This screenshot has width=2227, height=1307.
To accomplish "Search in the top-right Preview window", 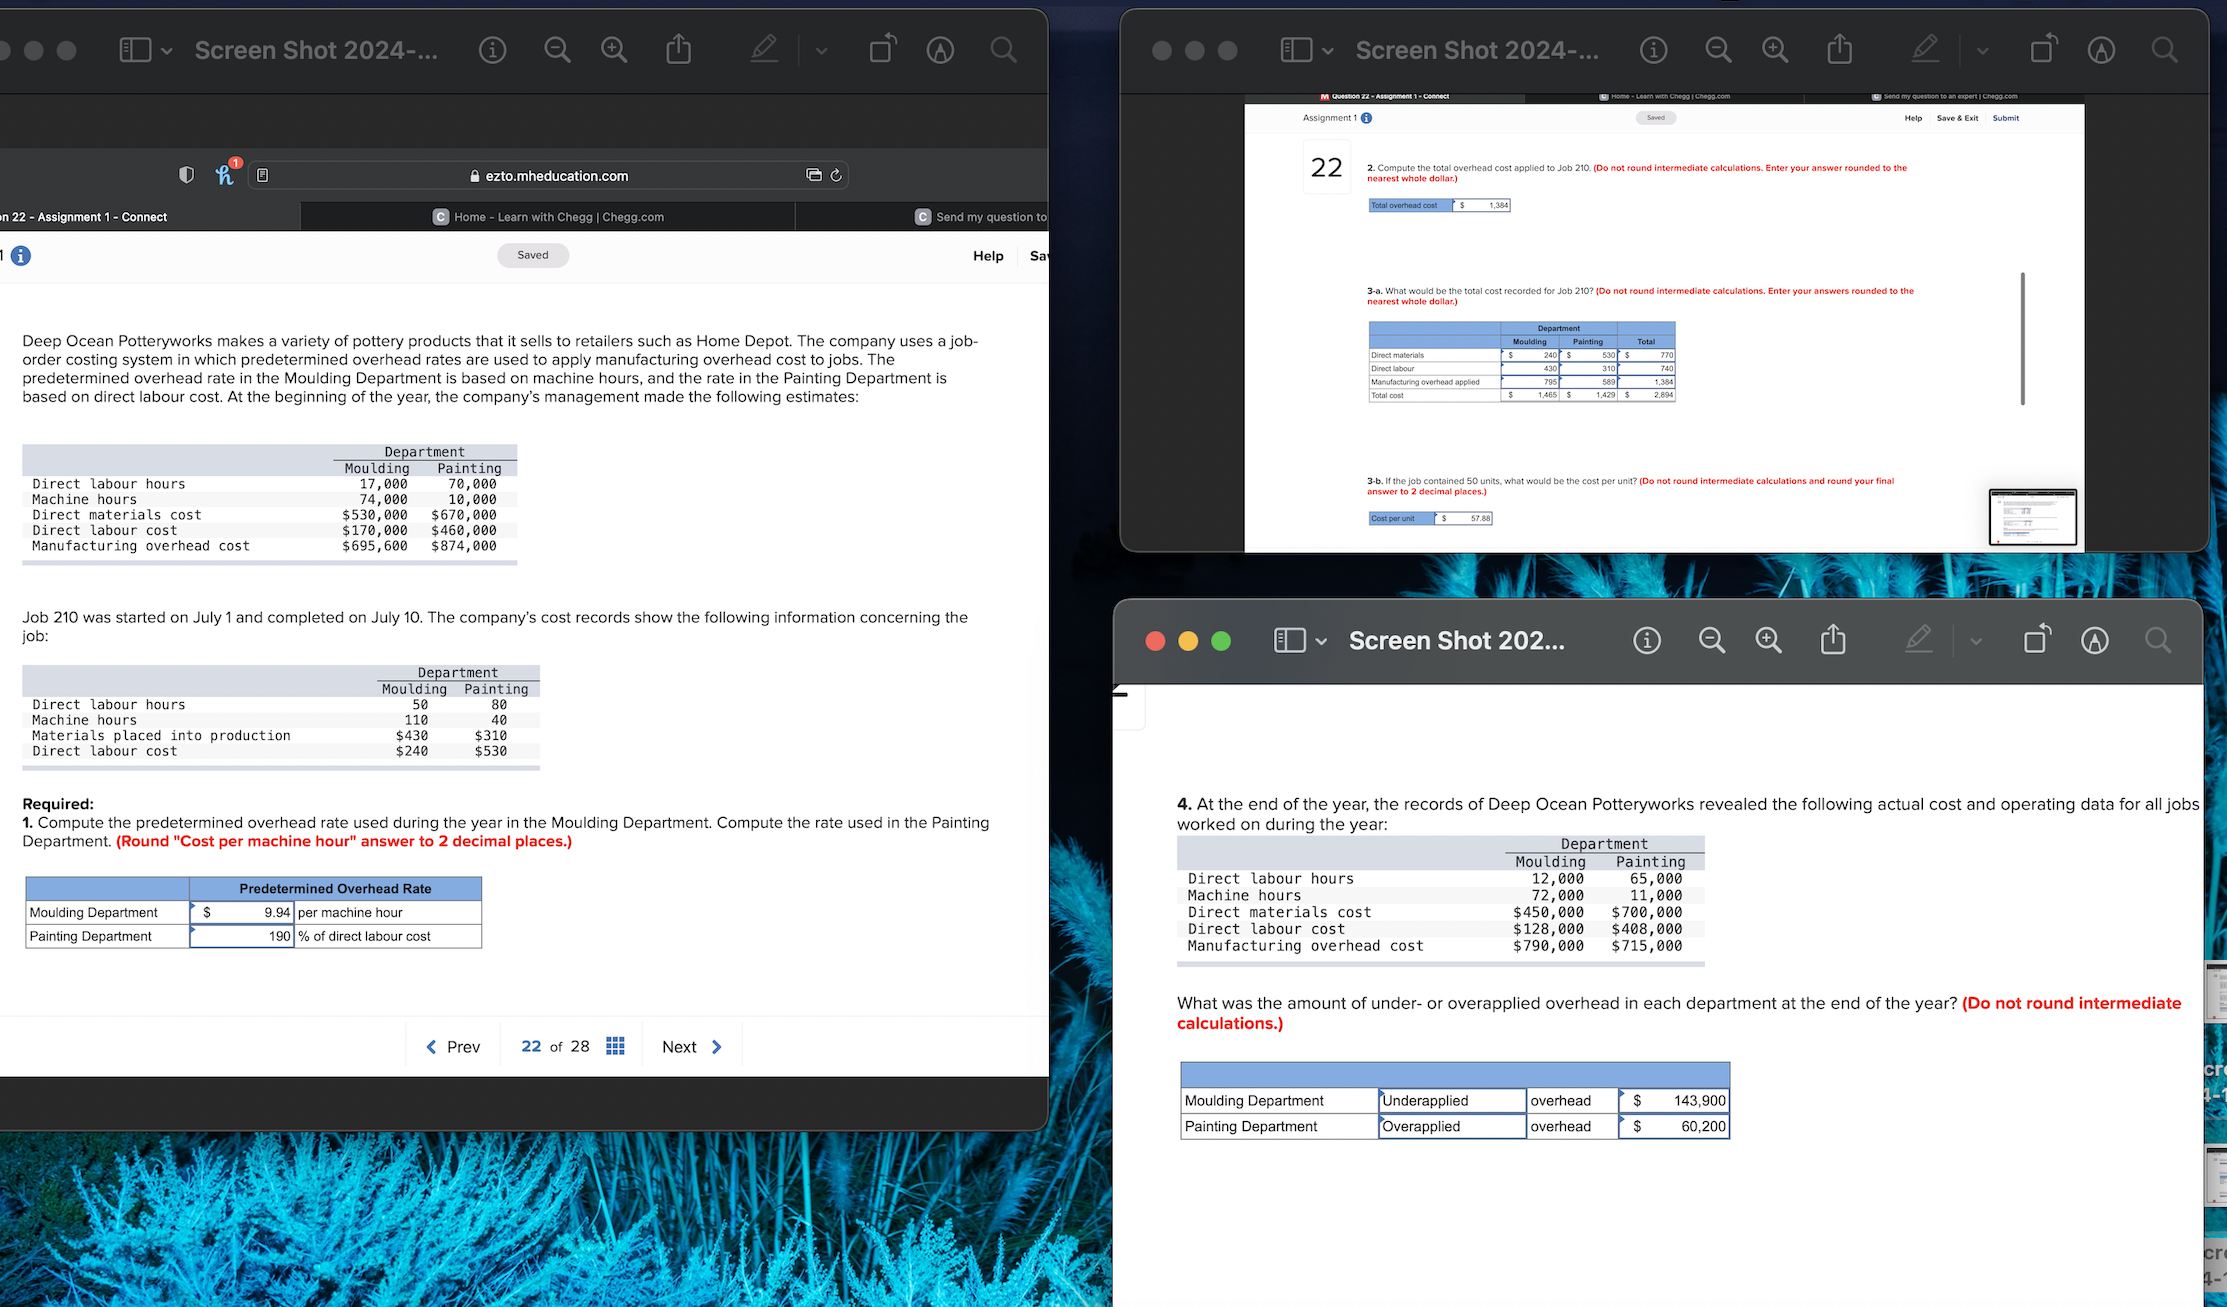I will coord(2164,50).
